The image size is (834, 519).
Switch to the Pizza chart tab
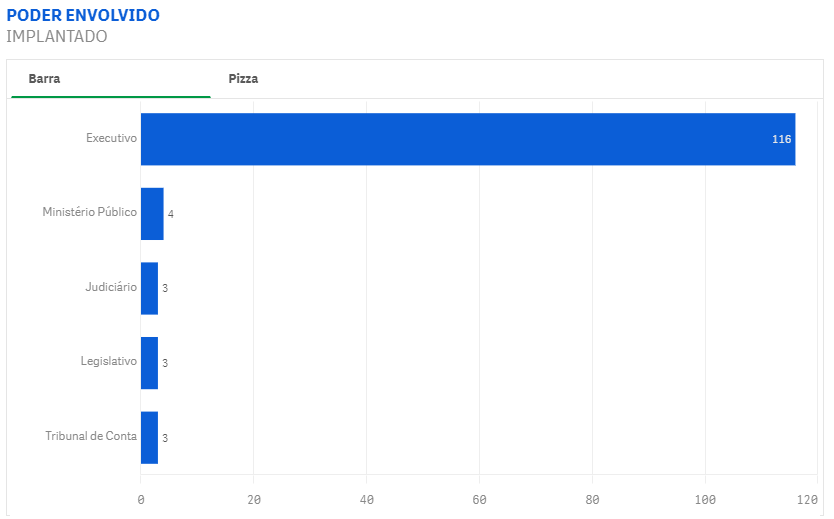(243, 79)
